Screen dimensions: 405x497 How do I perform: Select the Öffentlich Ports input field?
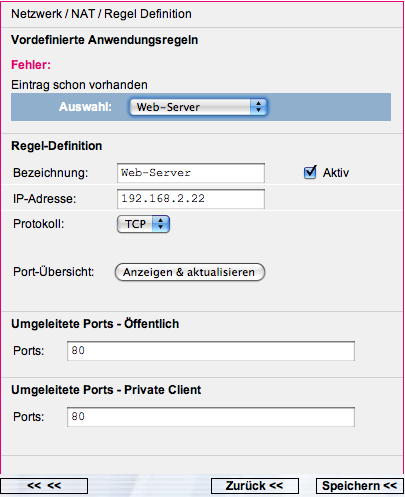tap(211, 351)
